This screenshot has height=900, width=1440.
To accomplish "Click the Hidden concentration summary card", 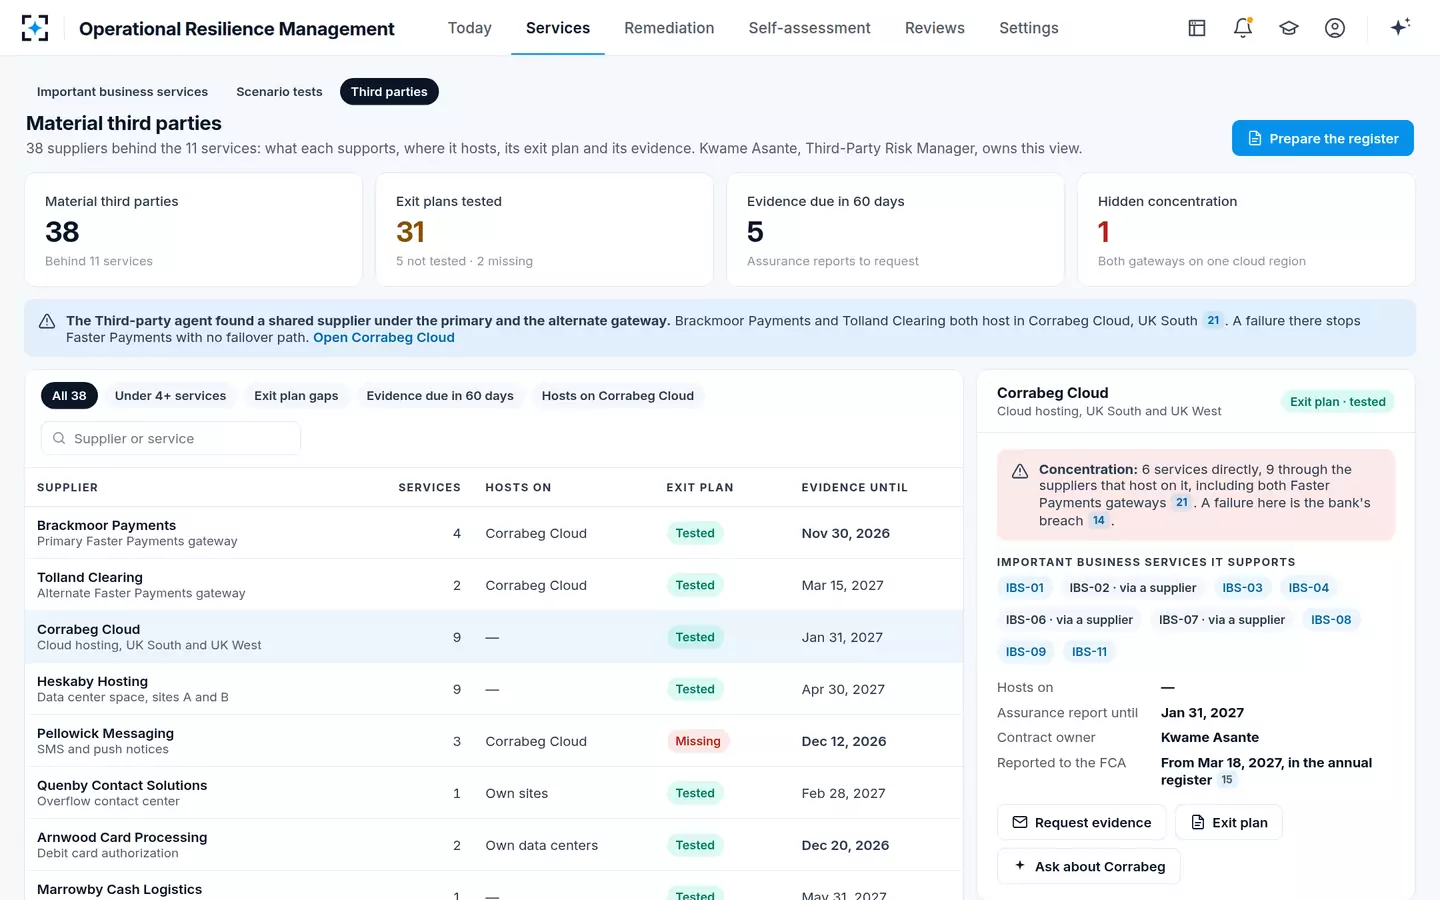I will click(1246, 230).
